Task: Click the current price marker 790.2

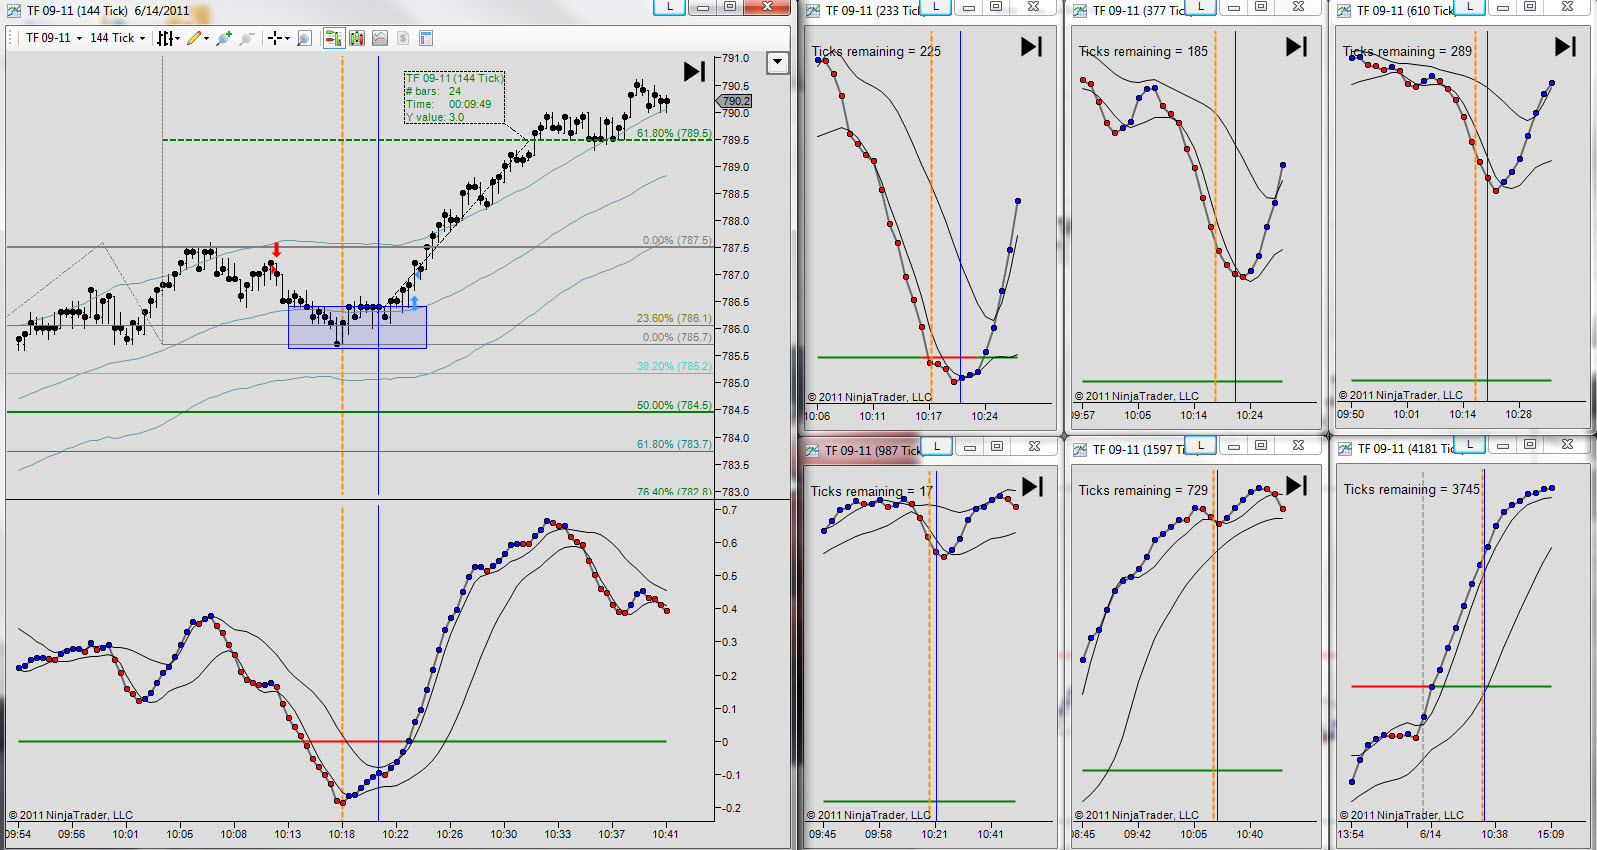Action: (x=734, y=101)
